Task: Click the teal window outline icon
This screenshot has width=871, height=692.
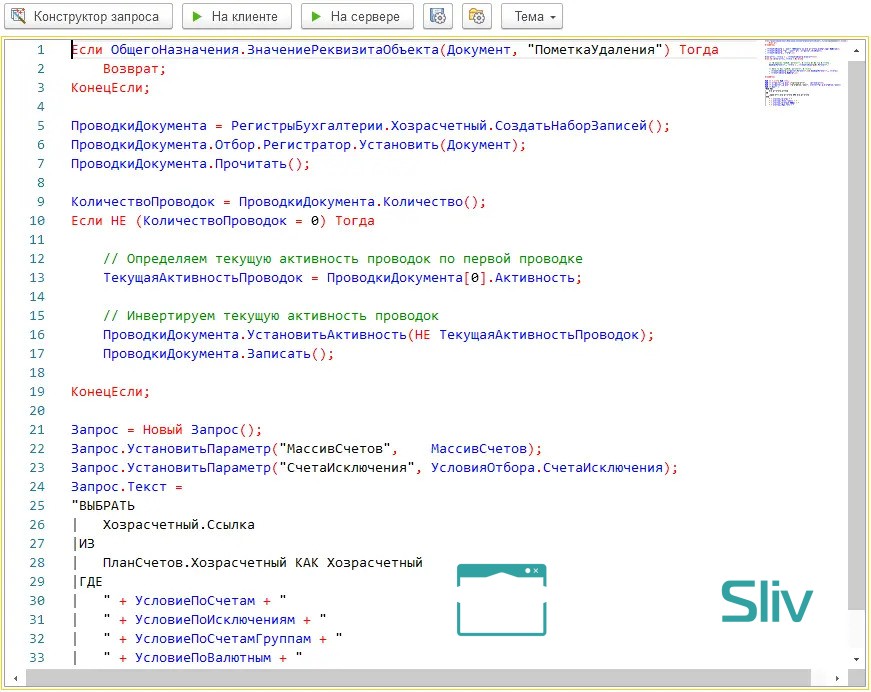Action: [502, 598]
